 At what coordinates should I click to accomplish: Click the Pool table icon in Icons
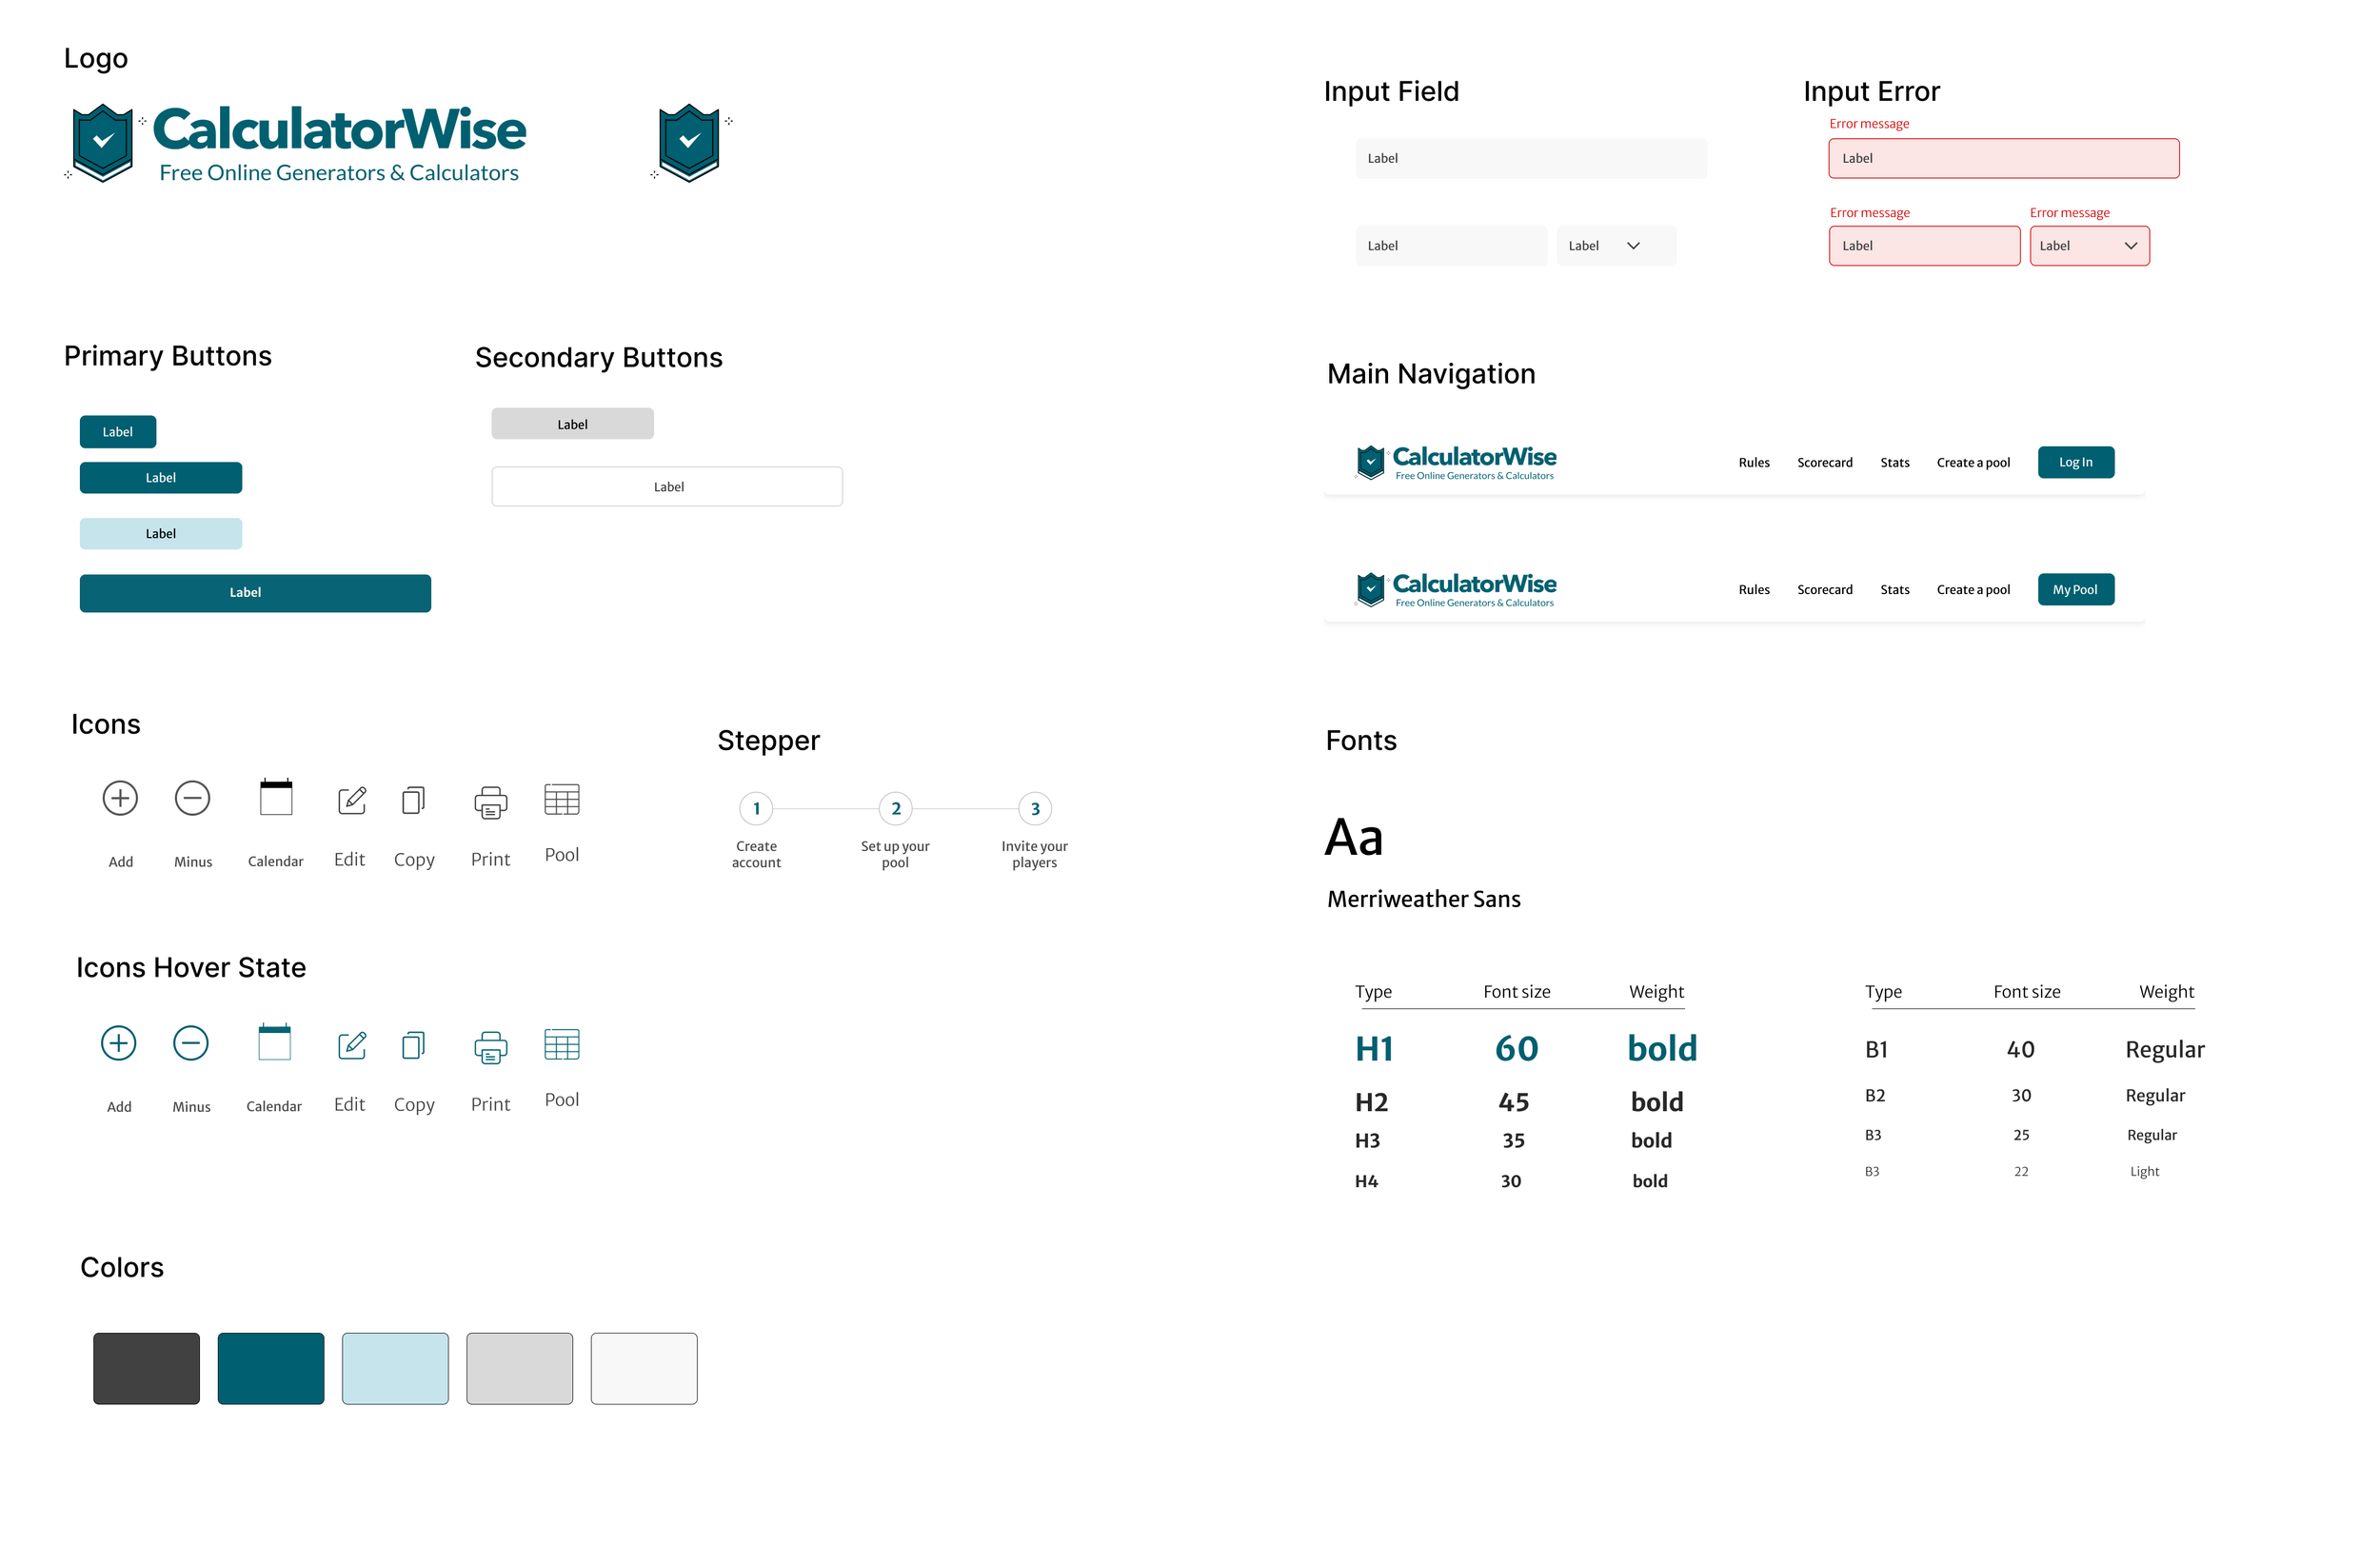click(x=561, y=799)
